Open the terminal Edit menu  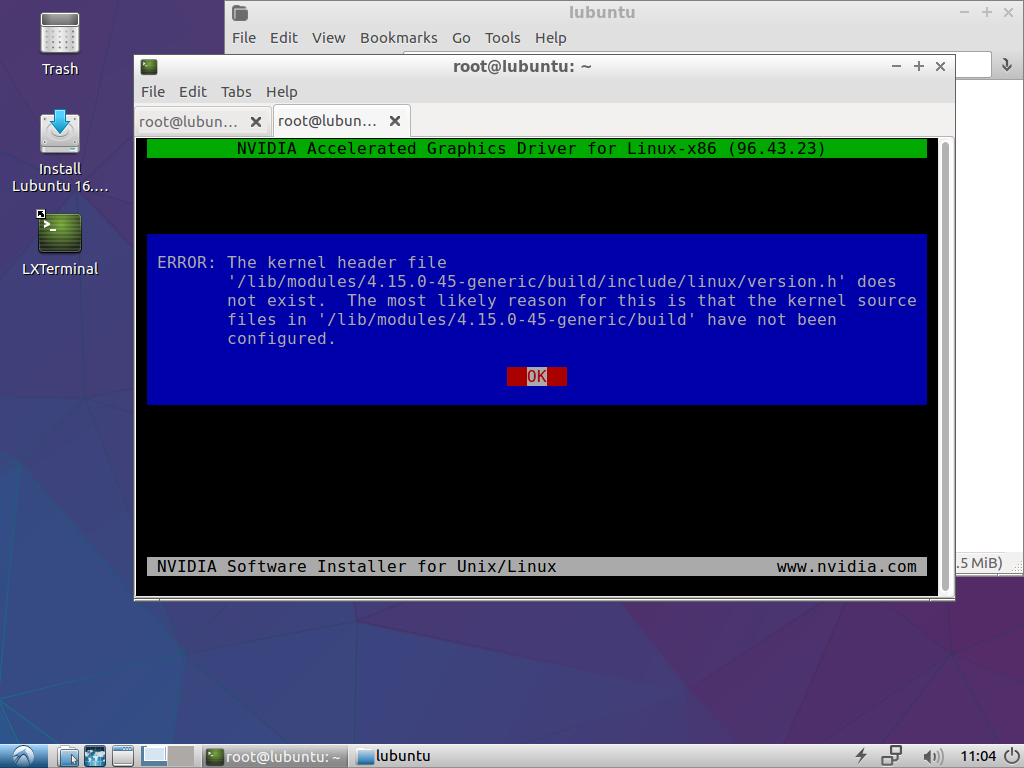193,91
